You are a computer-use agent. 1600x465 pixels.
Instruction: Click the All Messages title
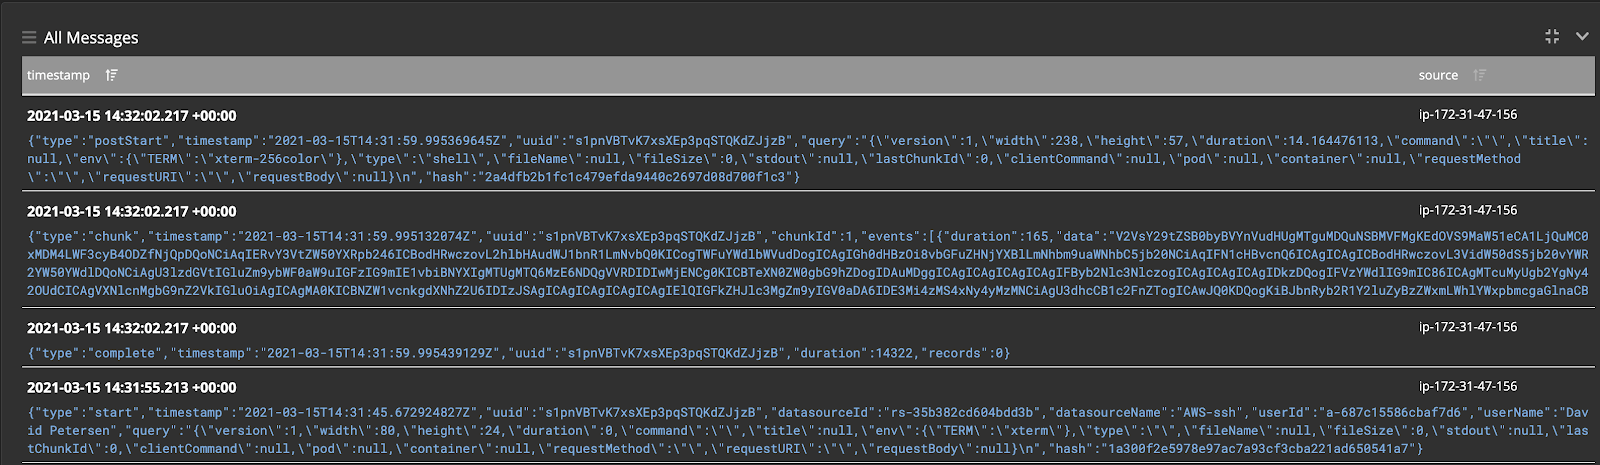91,38
